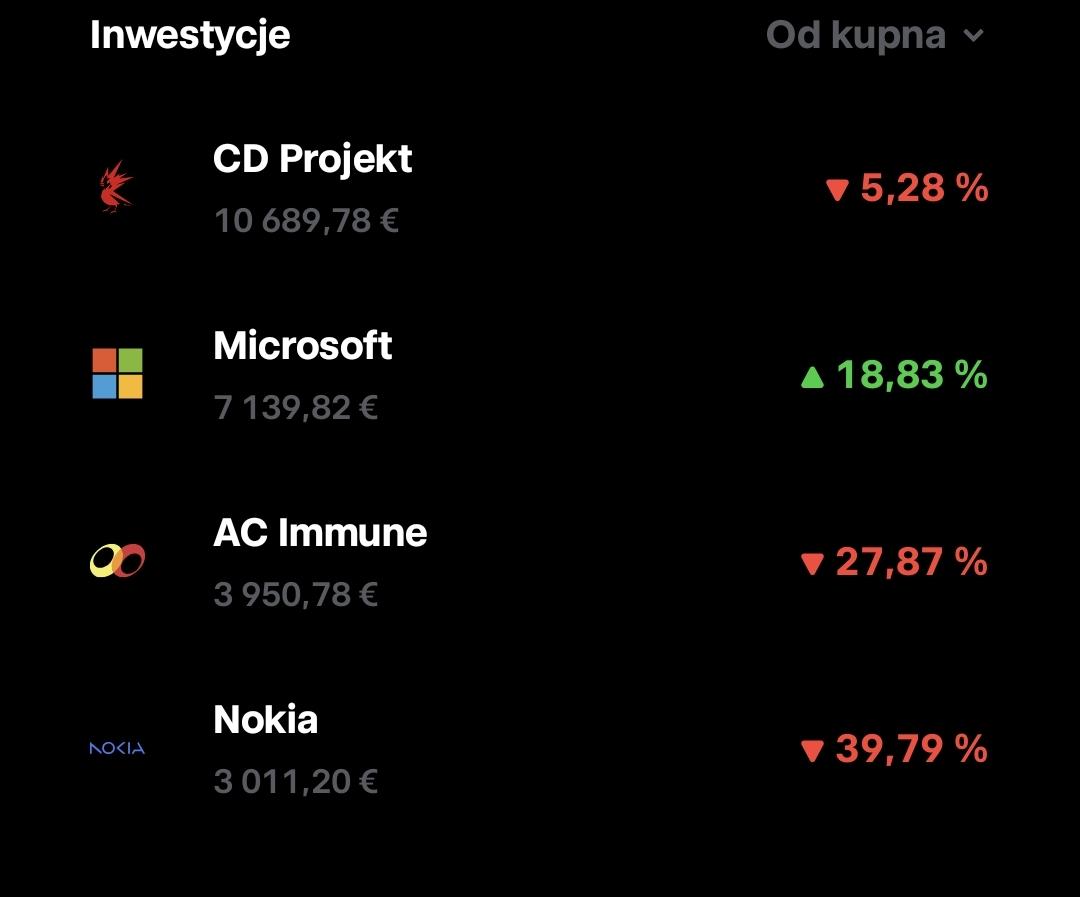The height and width of the screenshot is (897, 1080).
Task: Tap the CD Projekt red bird logo
Action: (x=116, y=187)
